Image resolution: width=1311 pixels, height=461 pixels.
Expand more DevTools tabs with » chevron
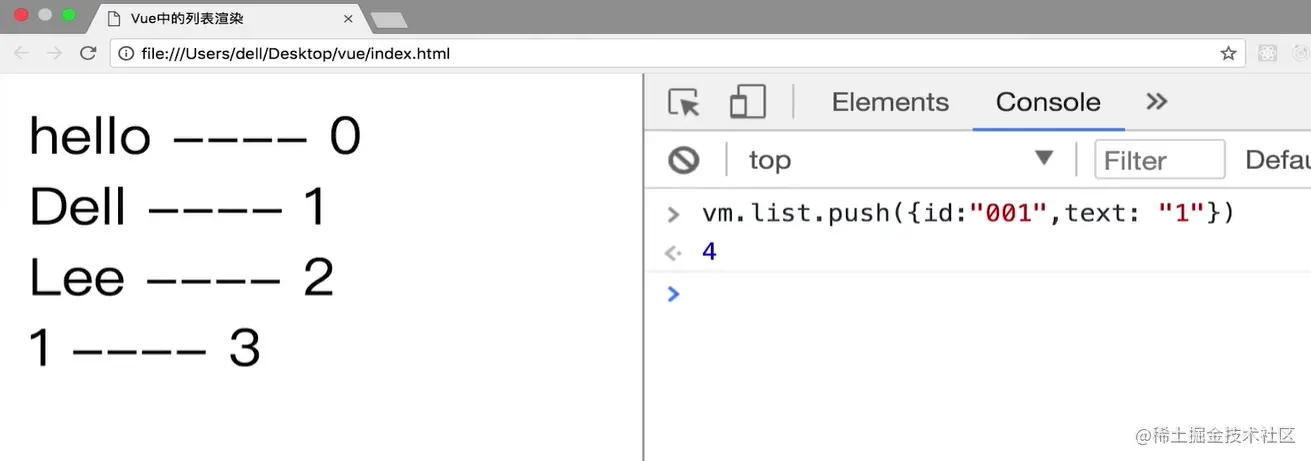(1157, 101)
